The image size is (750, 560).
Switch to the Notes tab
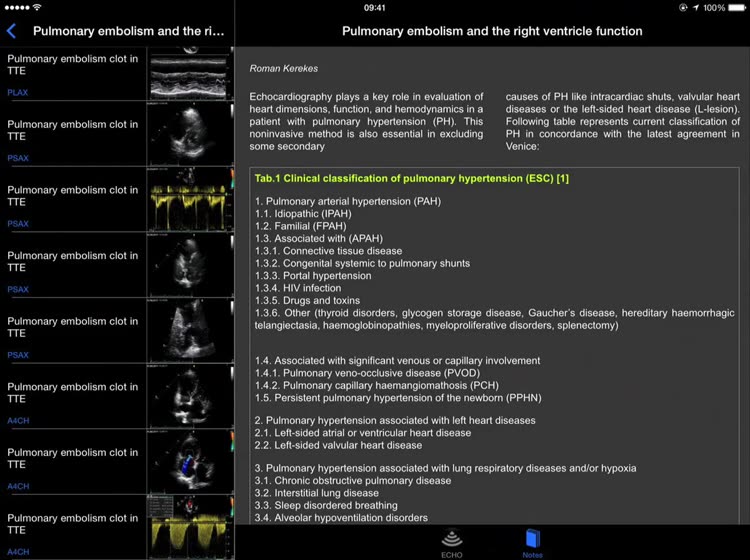pos(532,544)
